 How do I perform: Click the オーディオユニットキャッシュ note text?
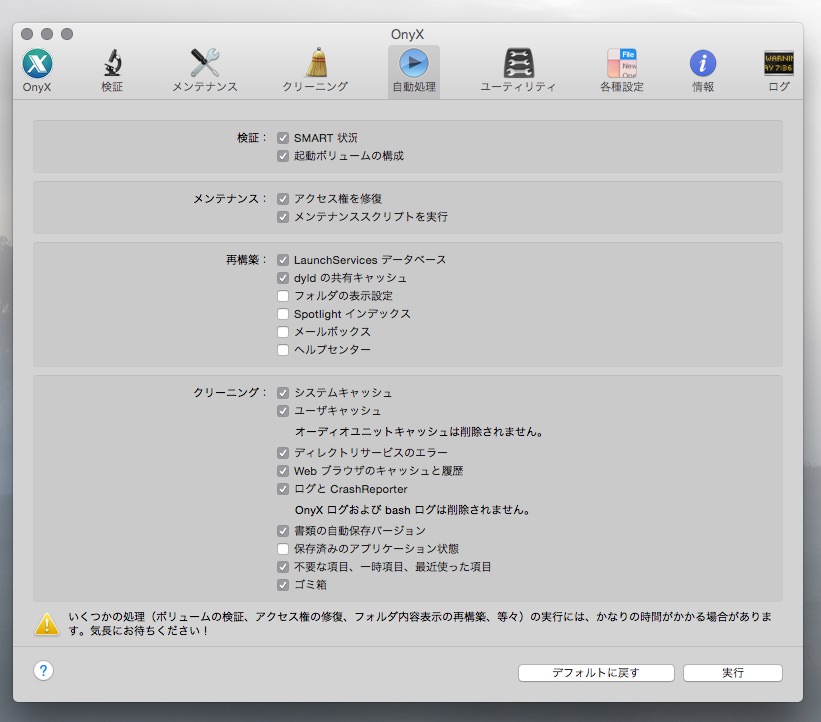tap(419, 432)
